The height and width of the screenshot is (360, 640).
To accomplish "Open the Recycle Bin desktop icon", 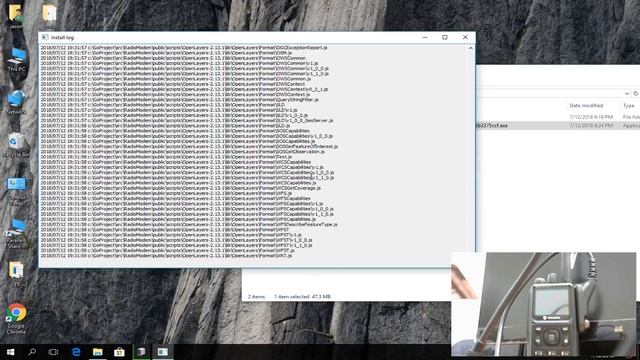I will (x=16, y=145).
